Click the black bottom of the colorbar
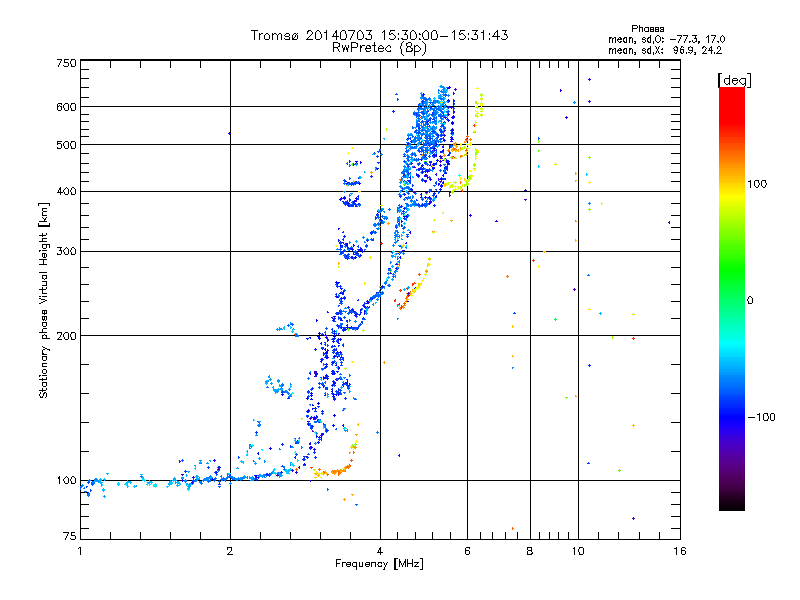The width and height of the screenshot is (800, 600). point(732,503)
